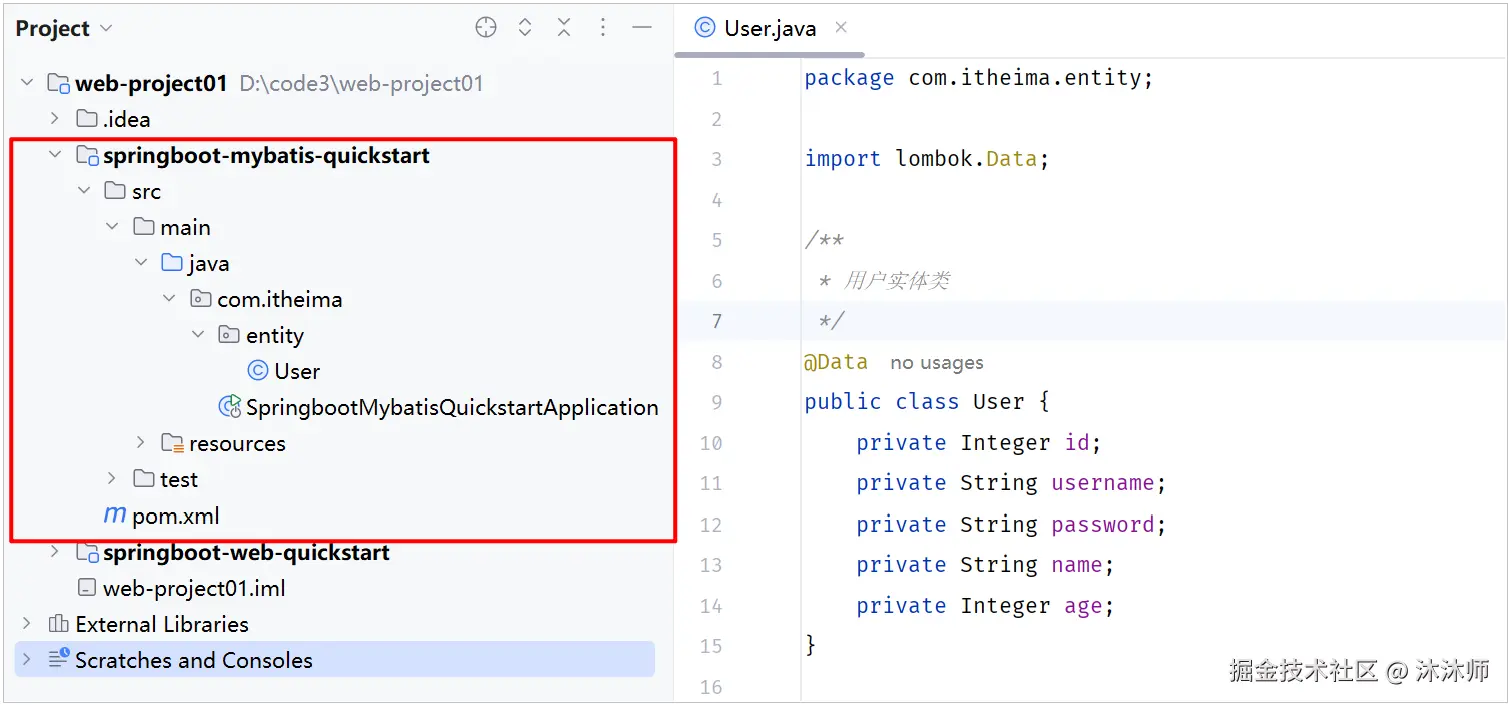
Task: Click the 'no usages' hint beside @Data
Action: (x=937, y=363)
